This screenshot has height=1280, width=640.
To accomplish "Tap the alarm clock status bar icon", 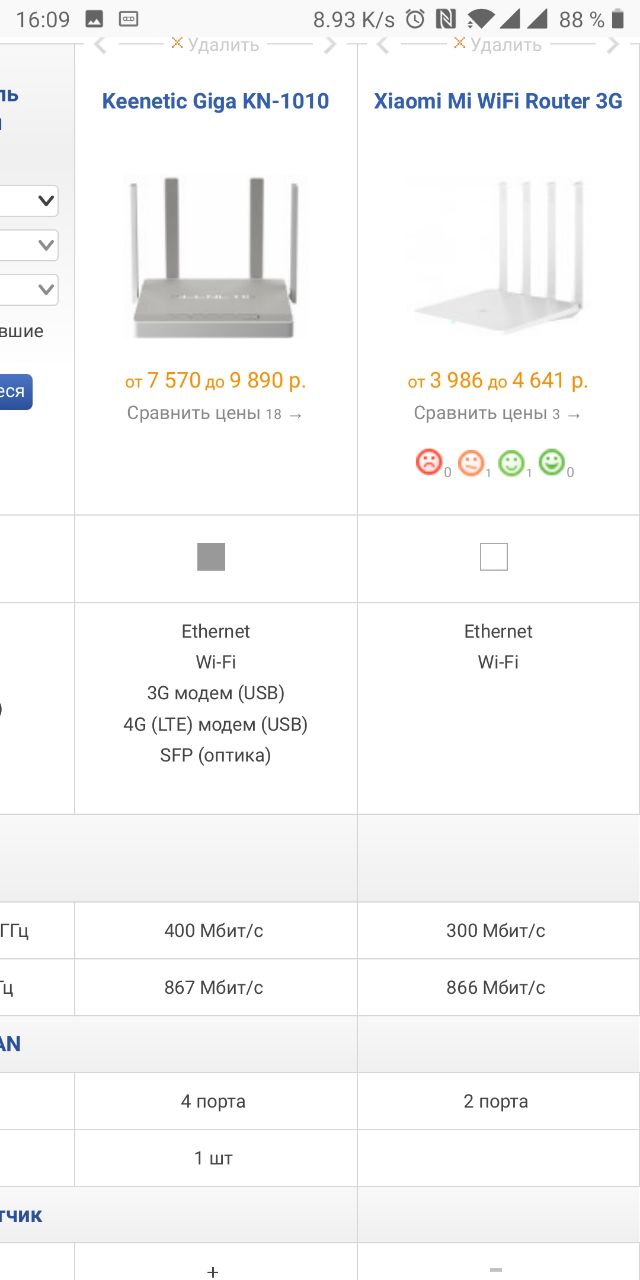I will [x=415, y=19].
